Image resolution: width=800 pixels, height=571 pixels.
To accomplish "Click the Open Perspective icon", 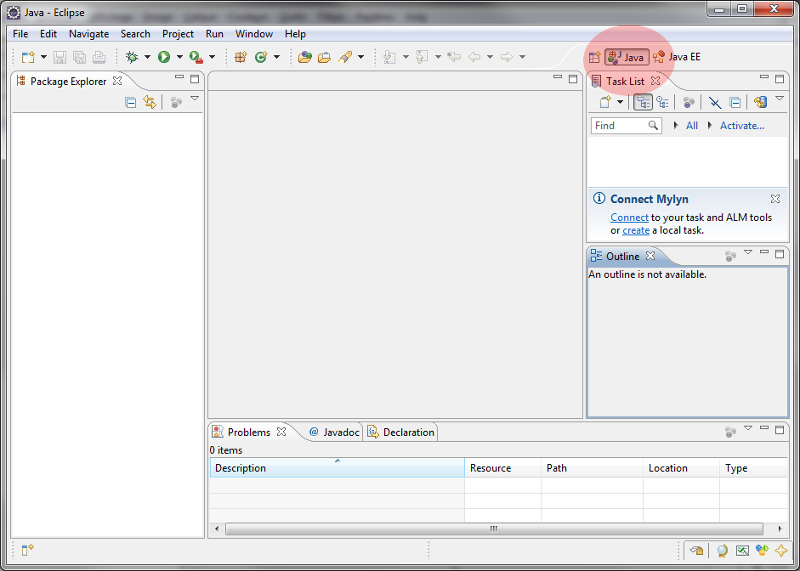I will [594, 57].
